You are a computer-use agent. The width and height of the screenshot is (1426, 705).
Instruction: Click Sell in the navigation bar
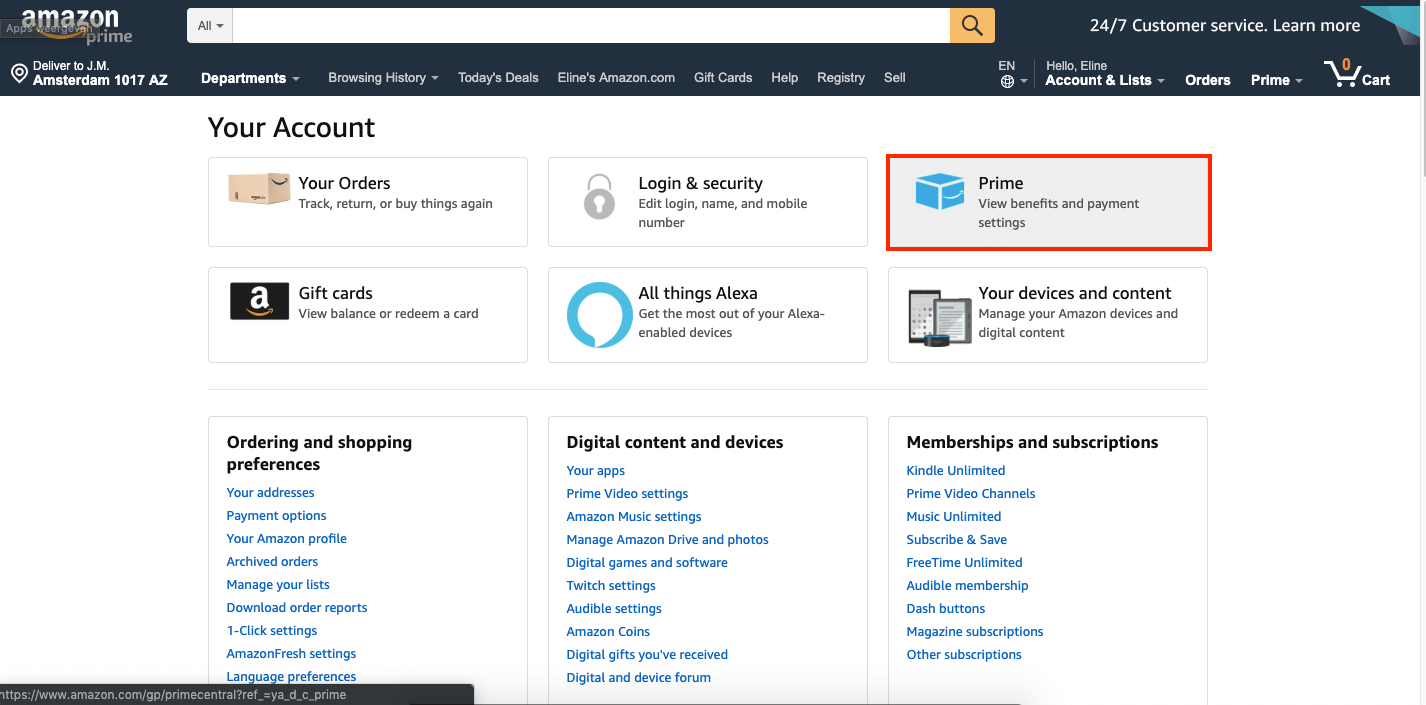point(895,77)
